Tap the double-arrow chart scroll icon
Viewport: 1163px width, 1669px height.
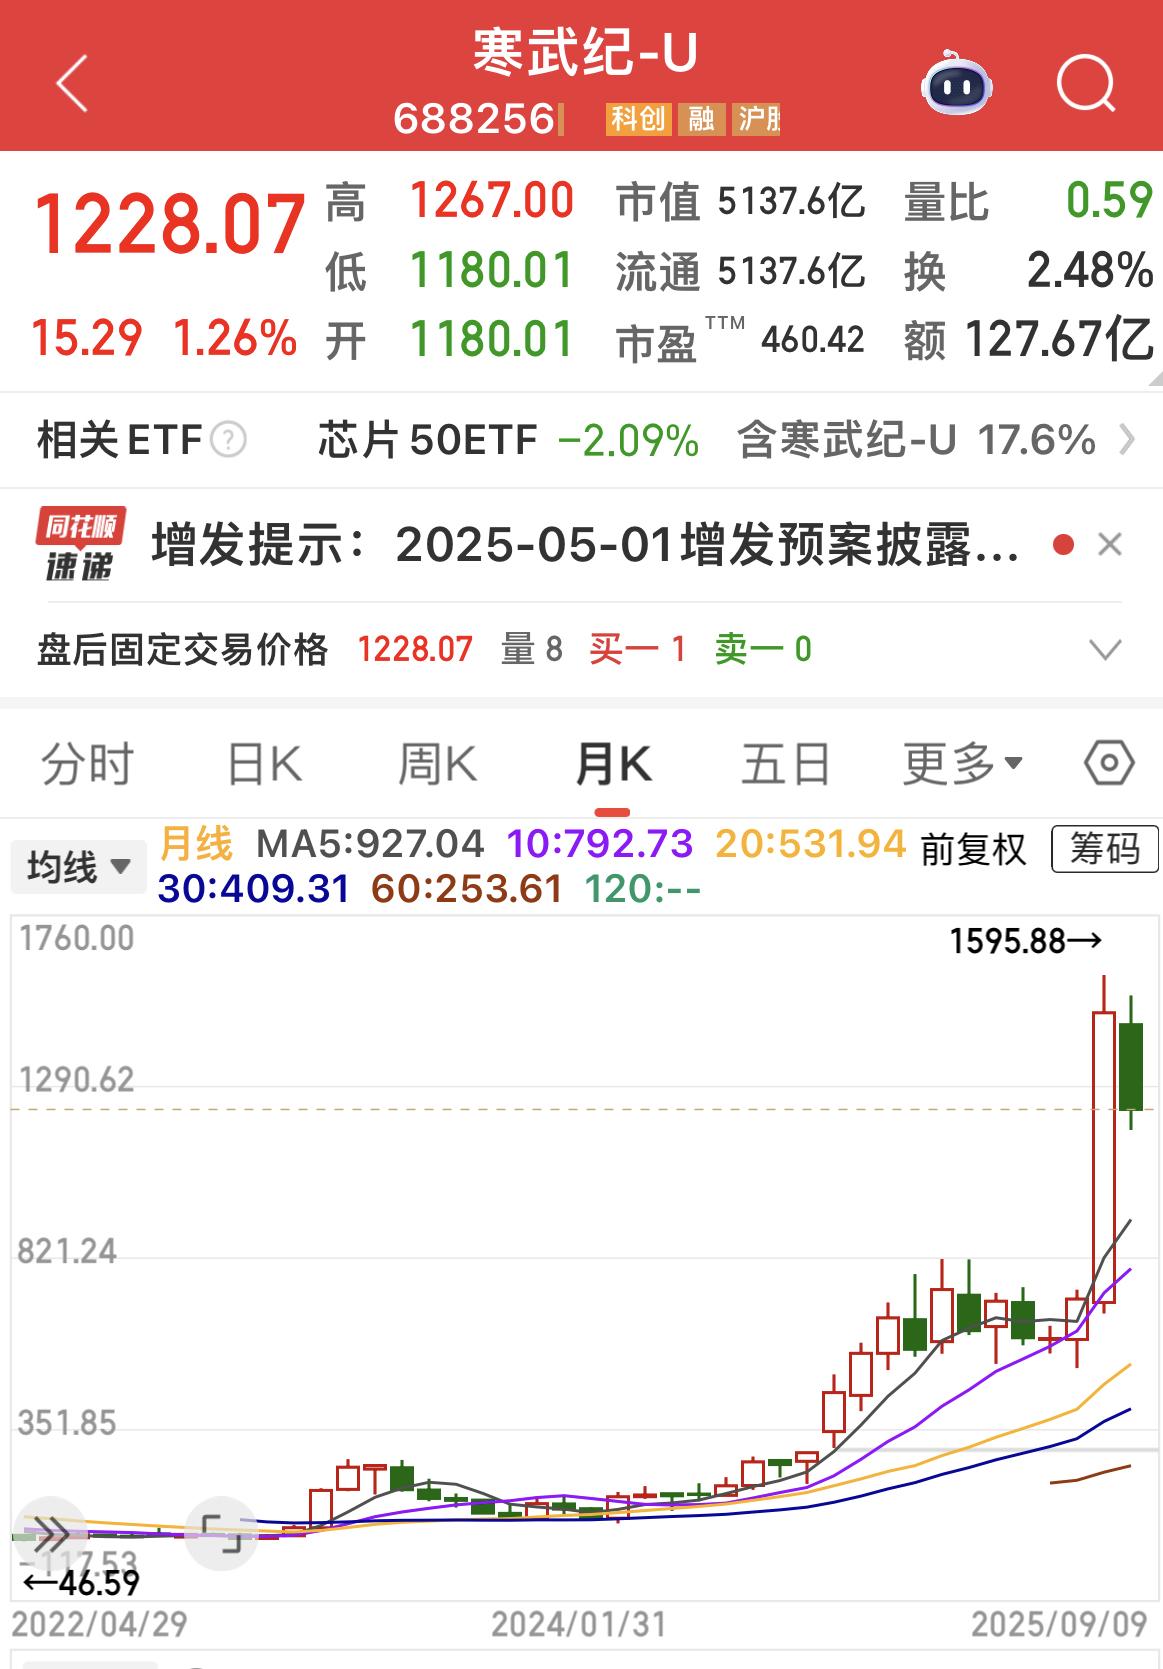point(49,1532)
